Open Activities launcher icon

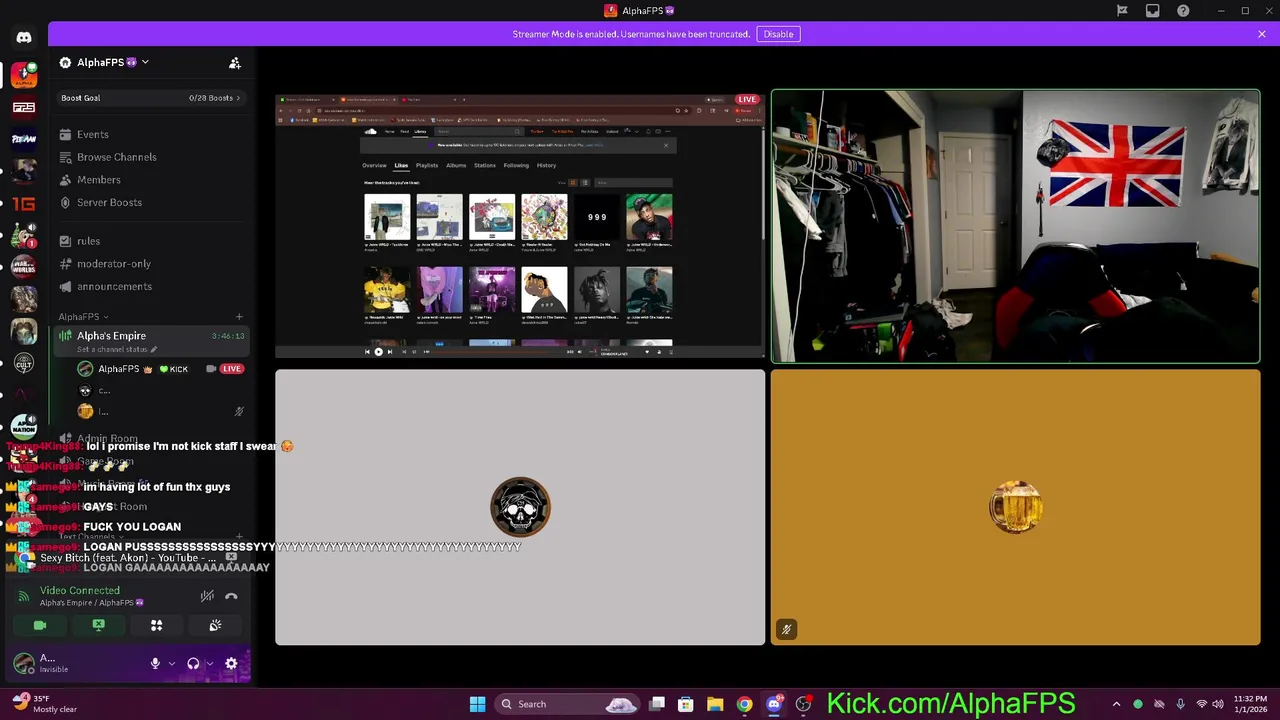coord(156,625)
